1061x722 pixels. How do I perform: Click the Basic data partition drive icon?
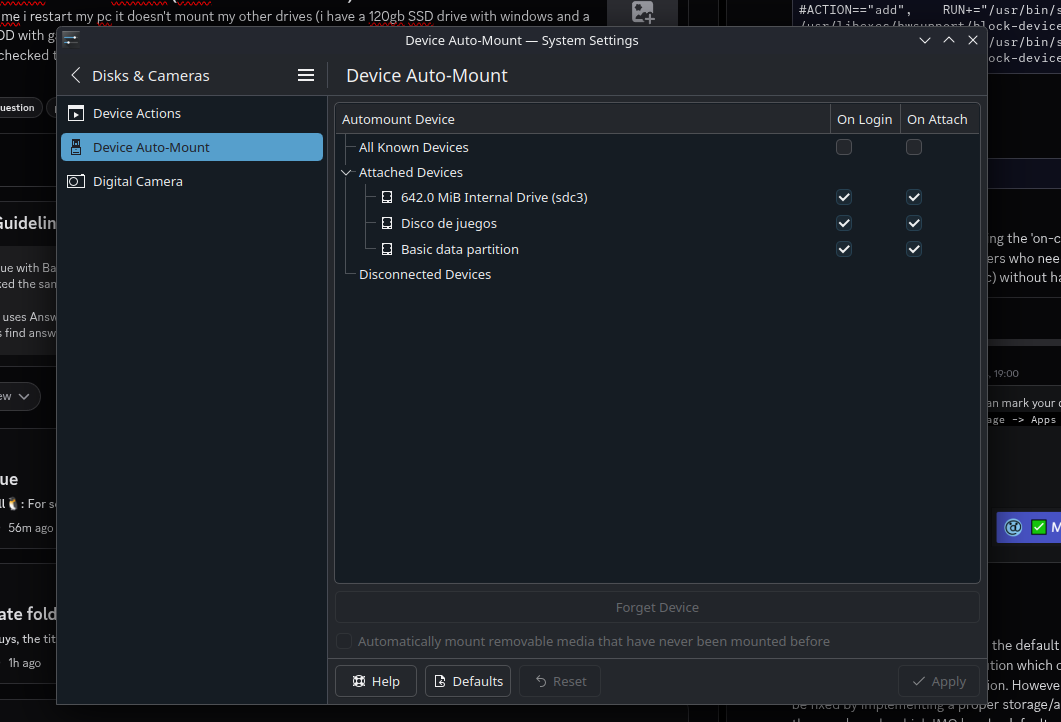[387, 249]
